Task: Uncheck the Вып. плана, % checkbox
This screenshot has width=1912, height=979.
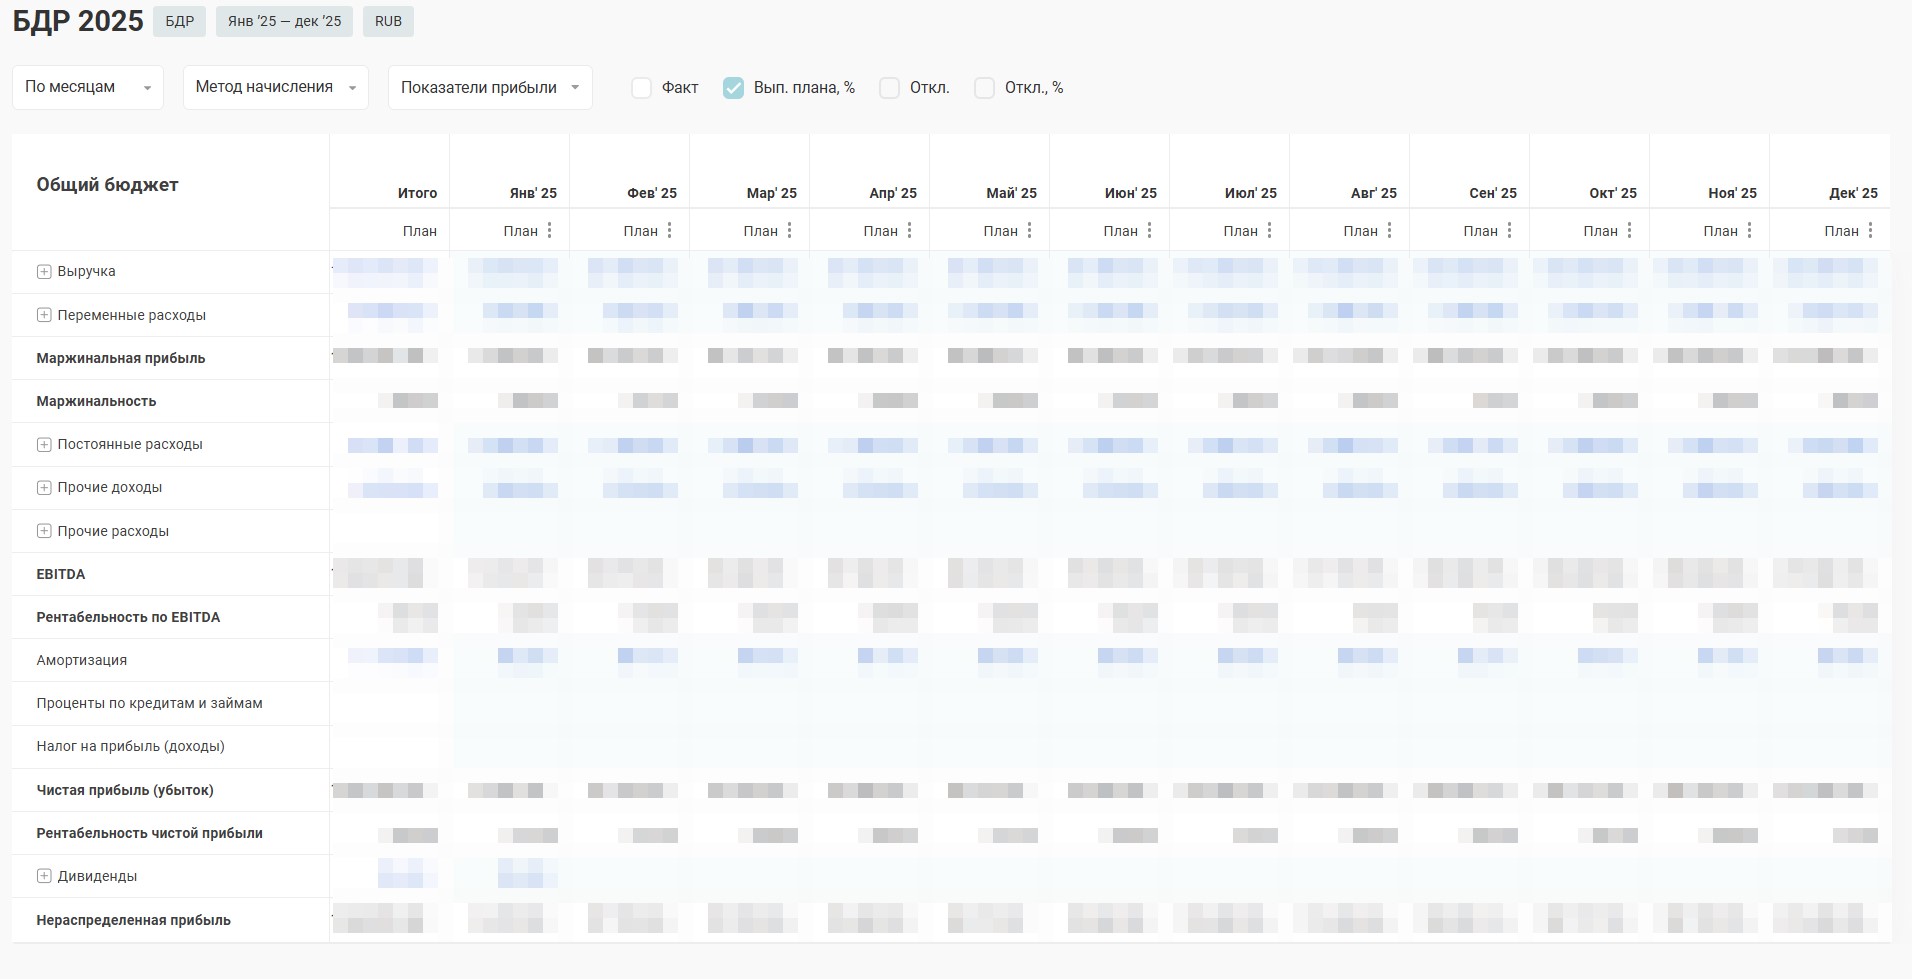Action: point(734,88)
